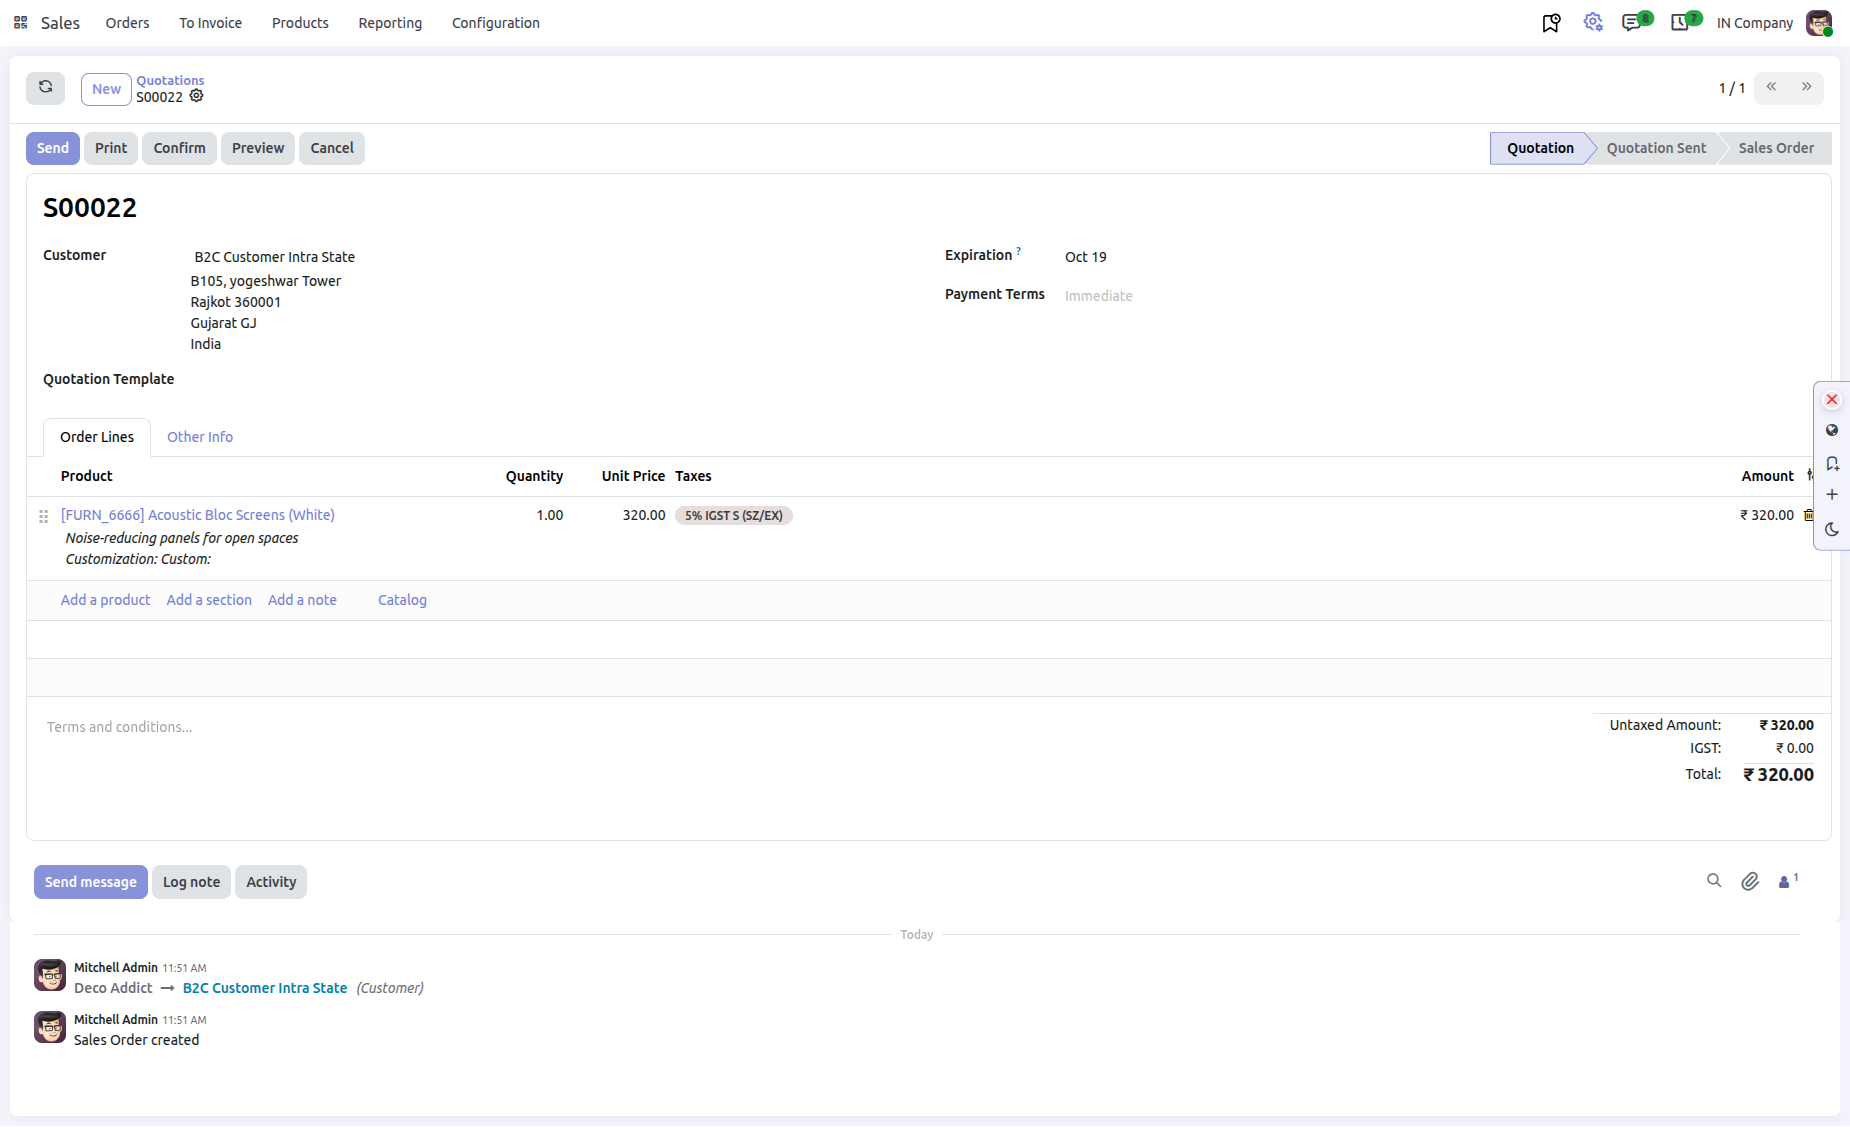
Task: Click the red X icon in side panel
Action: [x=1832, y=400]
